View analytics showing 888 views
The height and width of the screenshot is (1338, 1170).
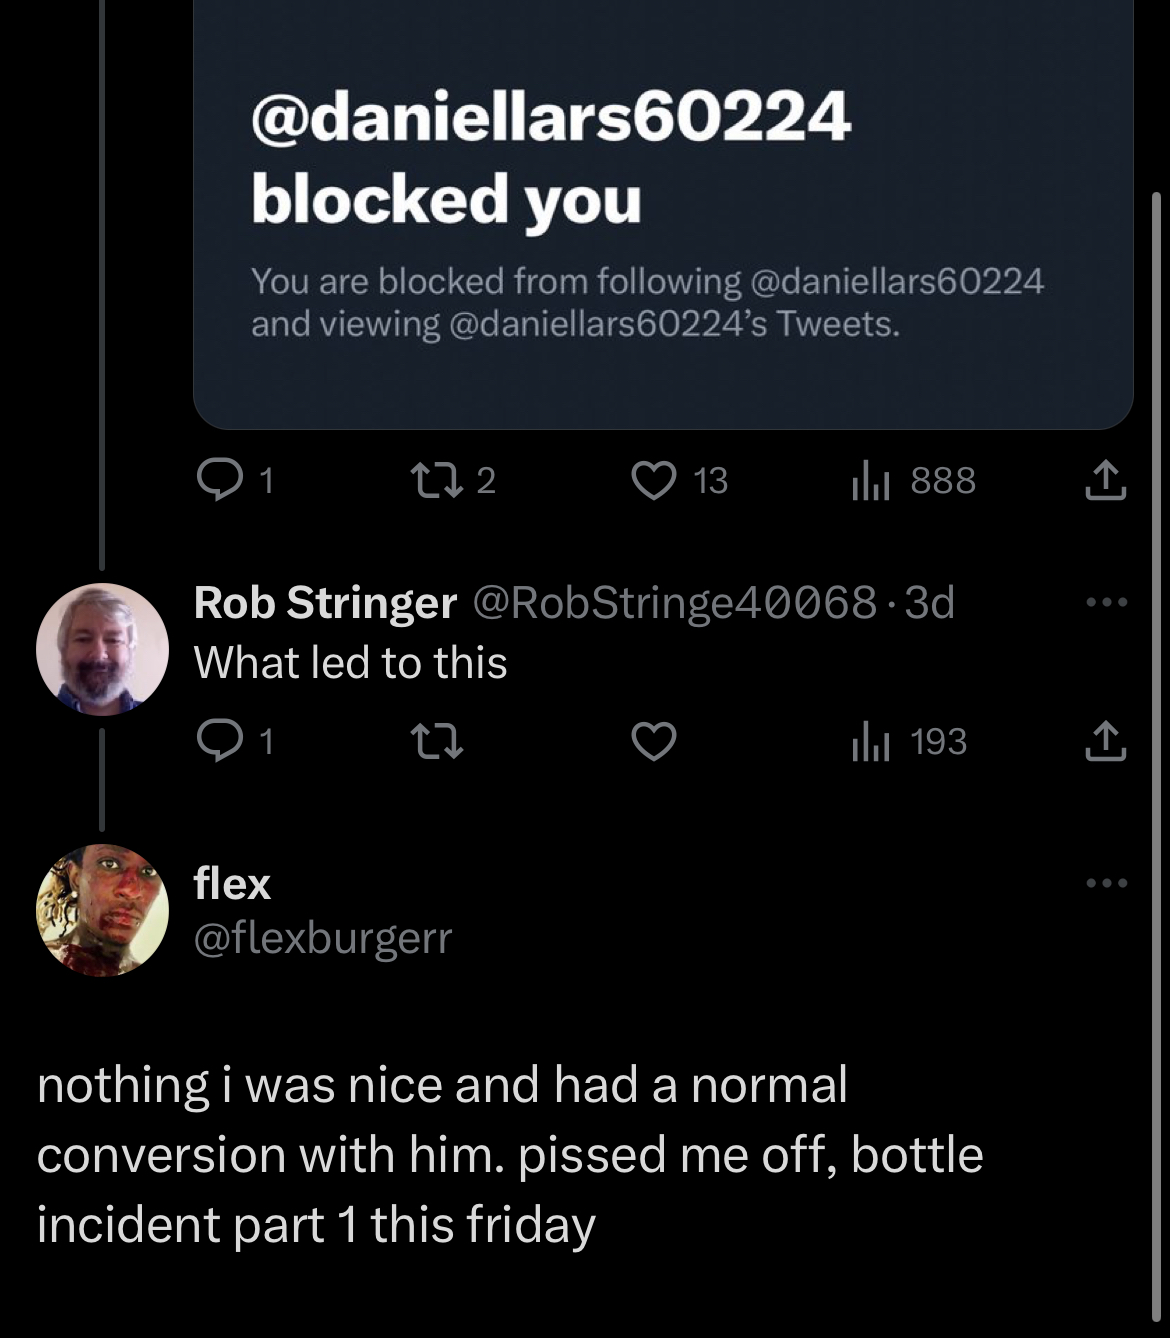tap(870, 481)
